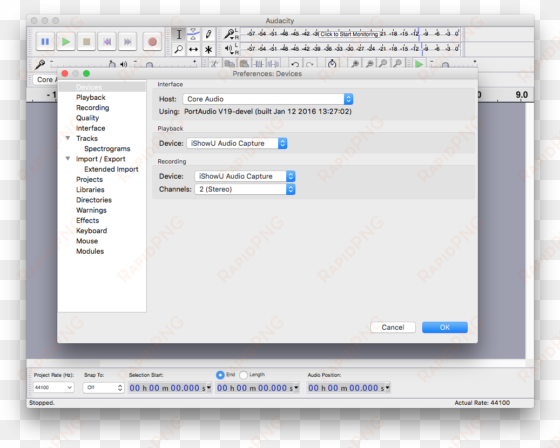Click the mixer toolbar microphone icon

[40, 65]
